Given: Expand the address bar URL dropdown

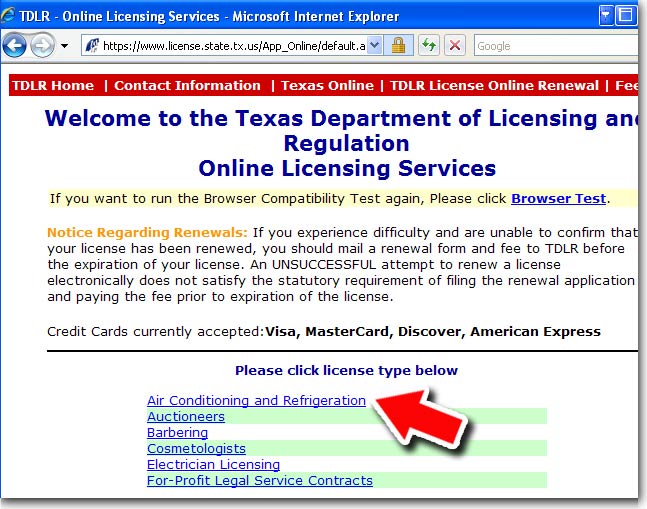Looking at the screenshot, I should (x=374, y=45).
